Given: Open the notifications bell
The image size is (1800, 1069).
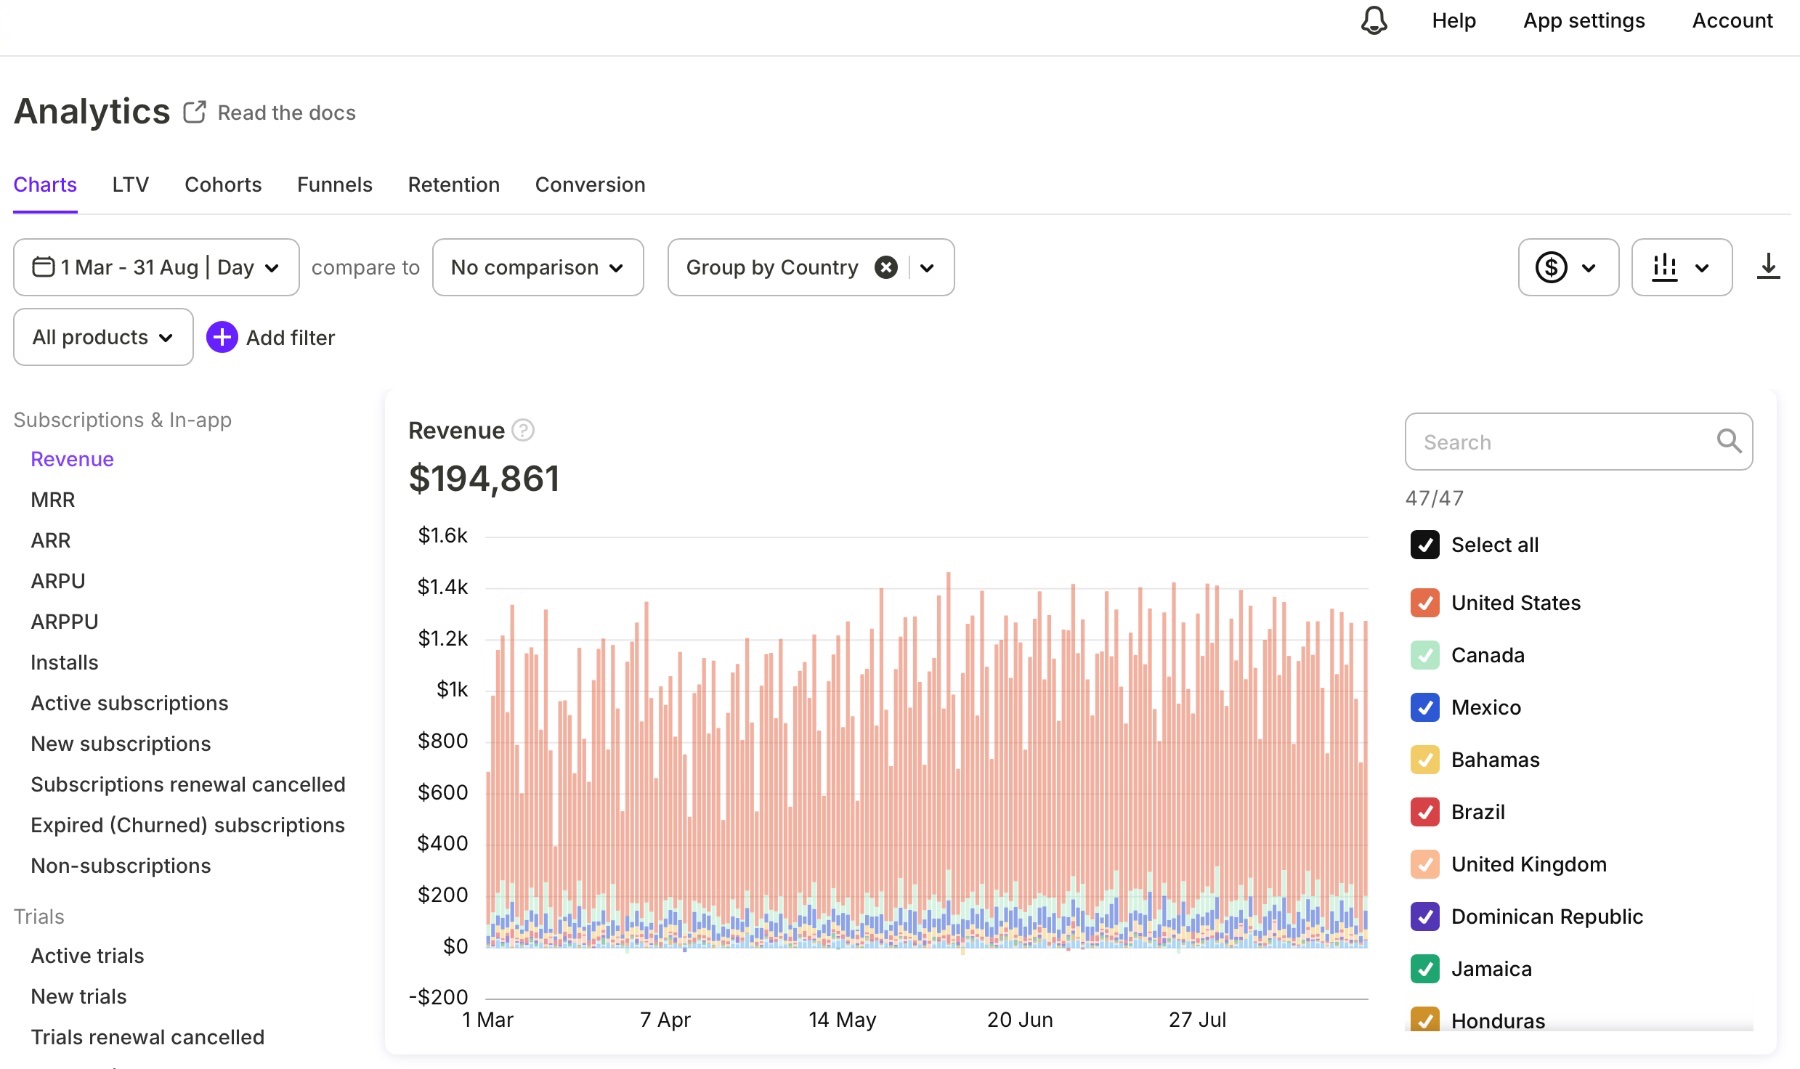Looking at the screenshot, I should (x=1374, y=20).
